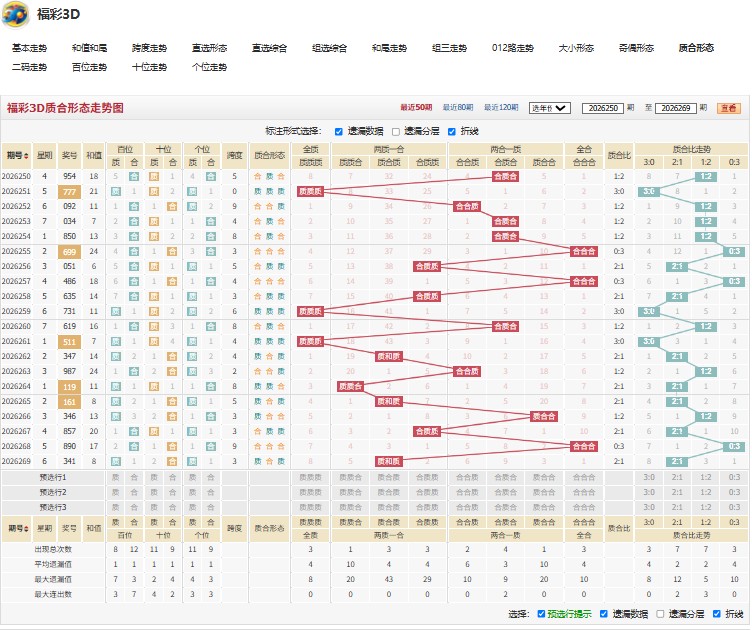The width and height of the screenshot is (752, 630).
Task: Open the 直选形态 tab
Action: pyautogui.click(x=209, y=48)
